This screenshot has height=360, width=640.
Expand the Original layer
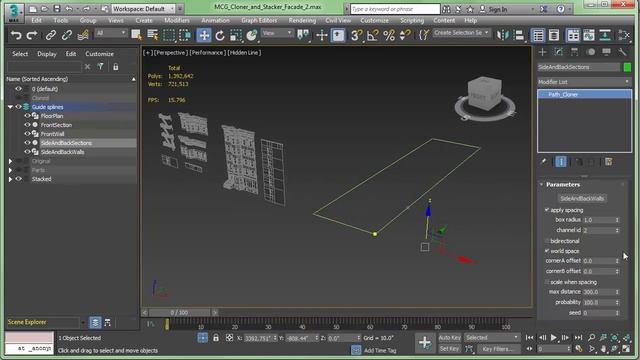(x=10, y=161)
